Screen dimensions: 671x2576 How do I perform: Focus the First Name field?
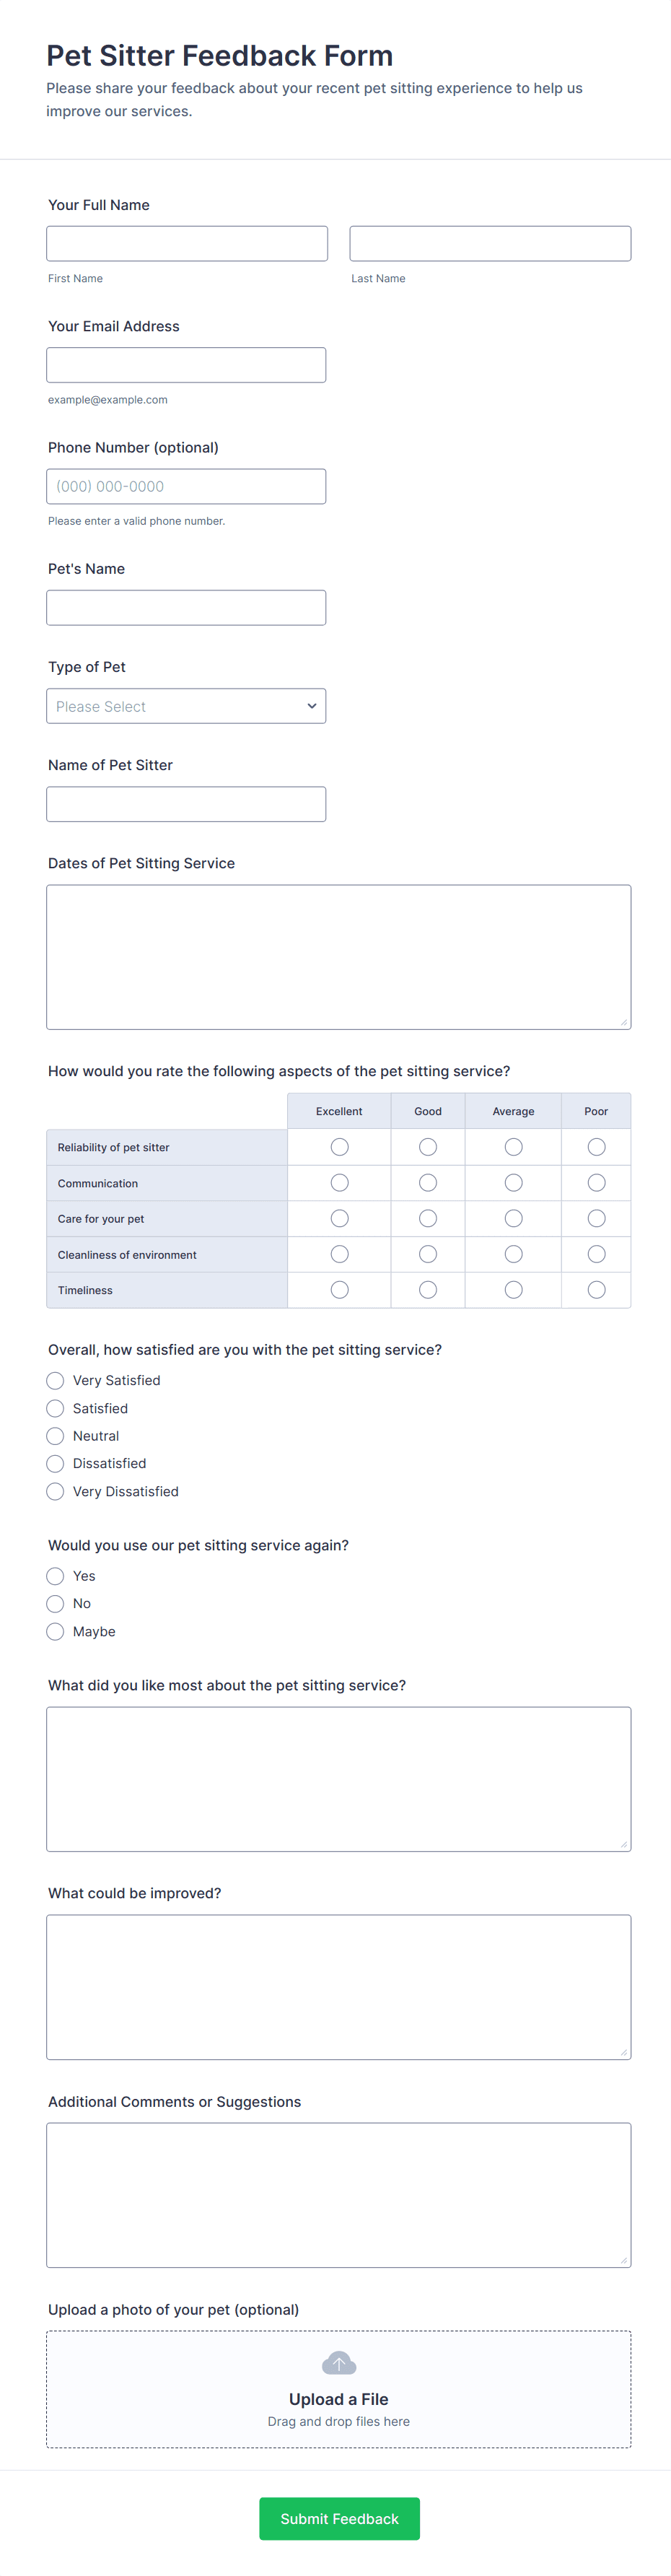click(187, 244)
